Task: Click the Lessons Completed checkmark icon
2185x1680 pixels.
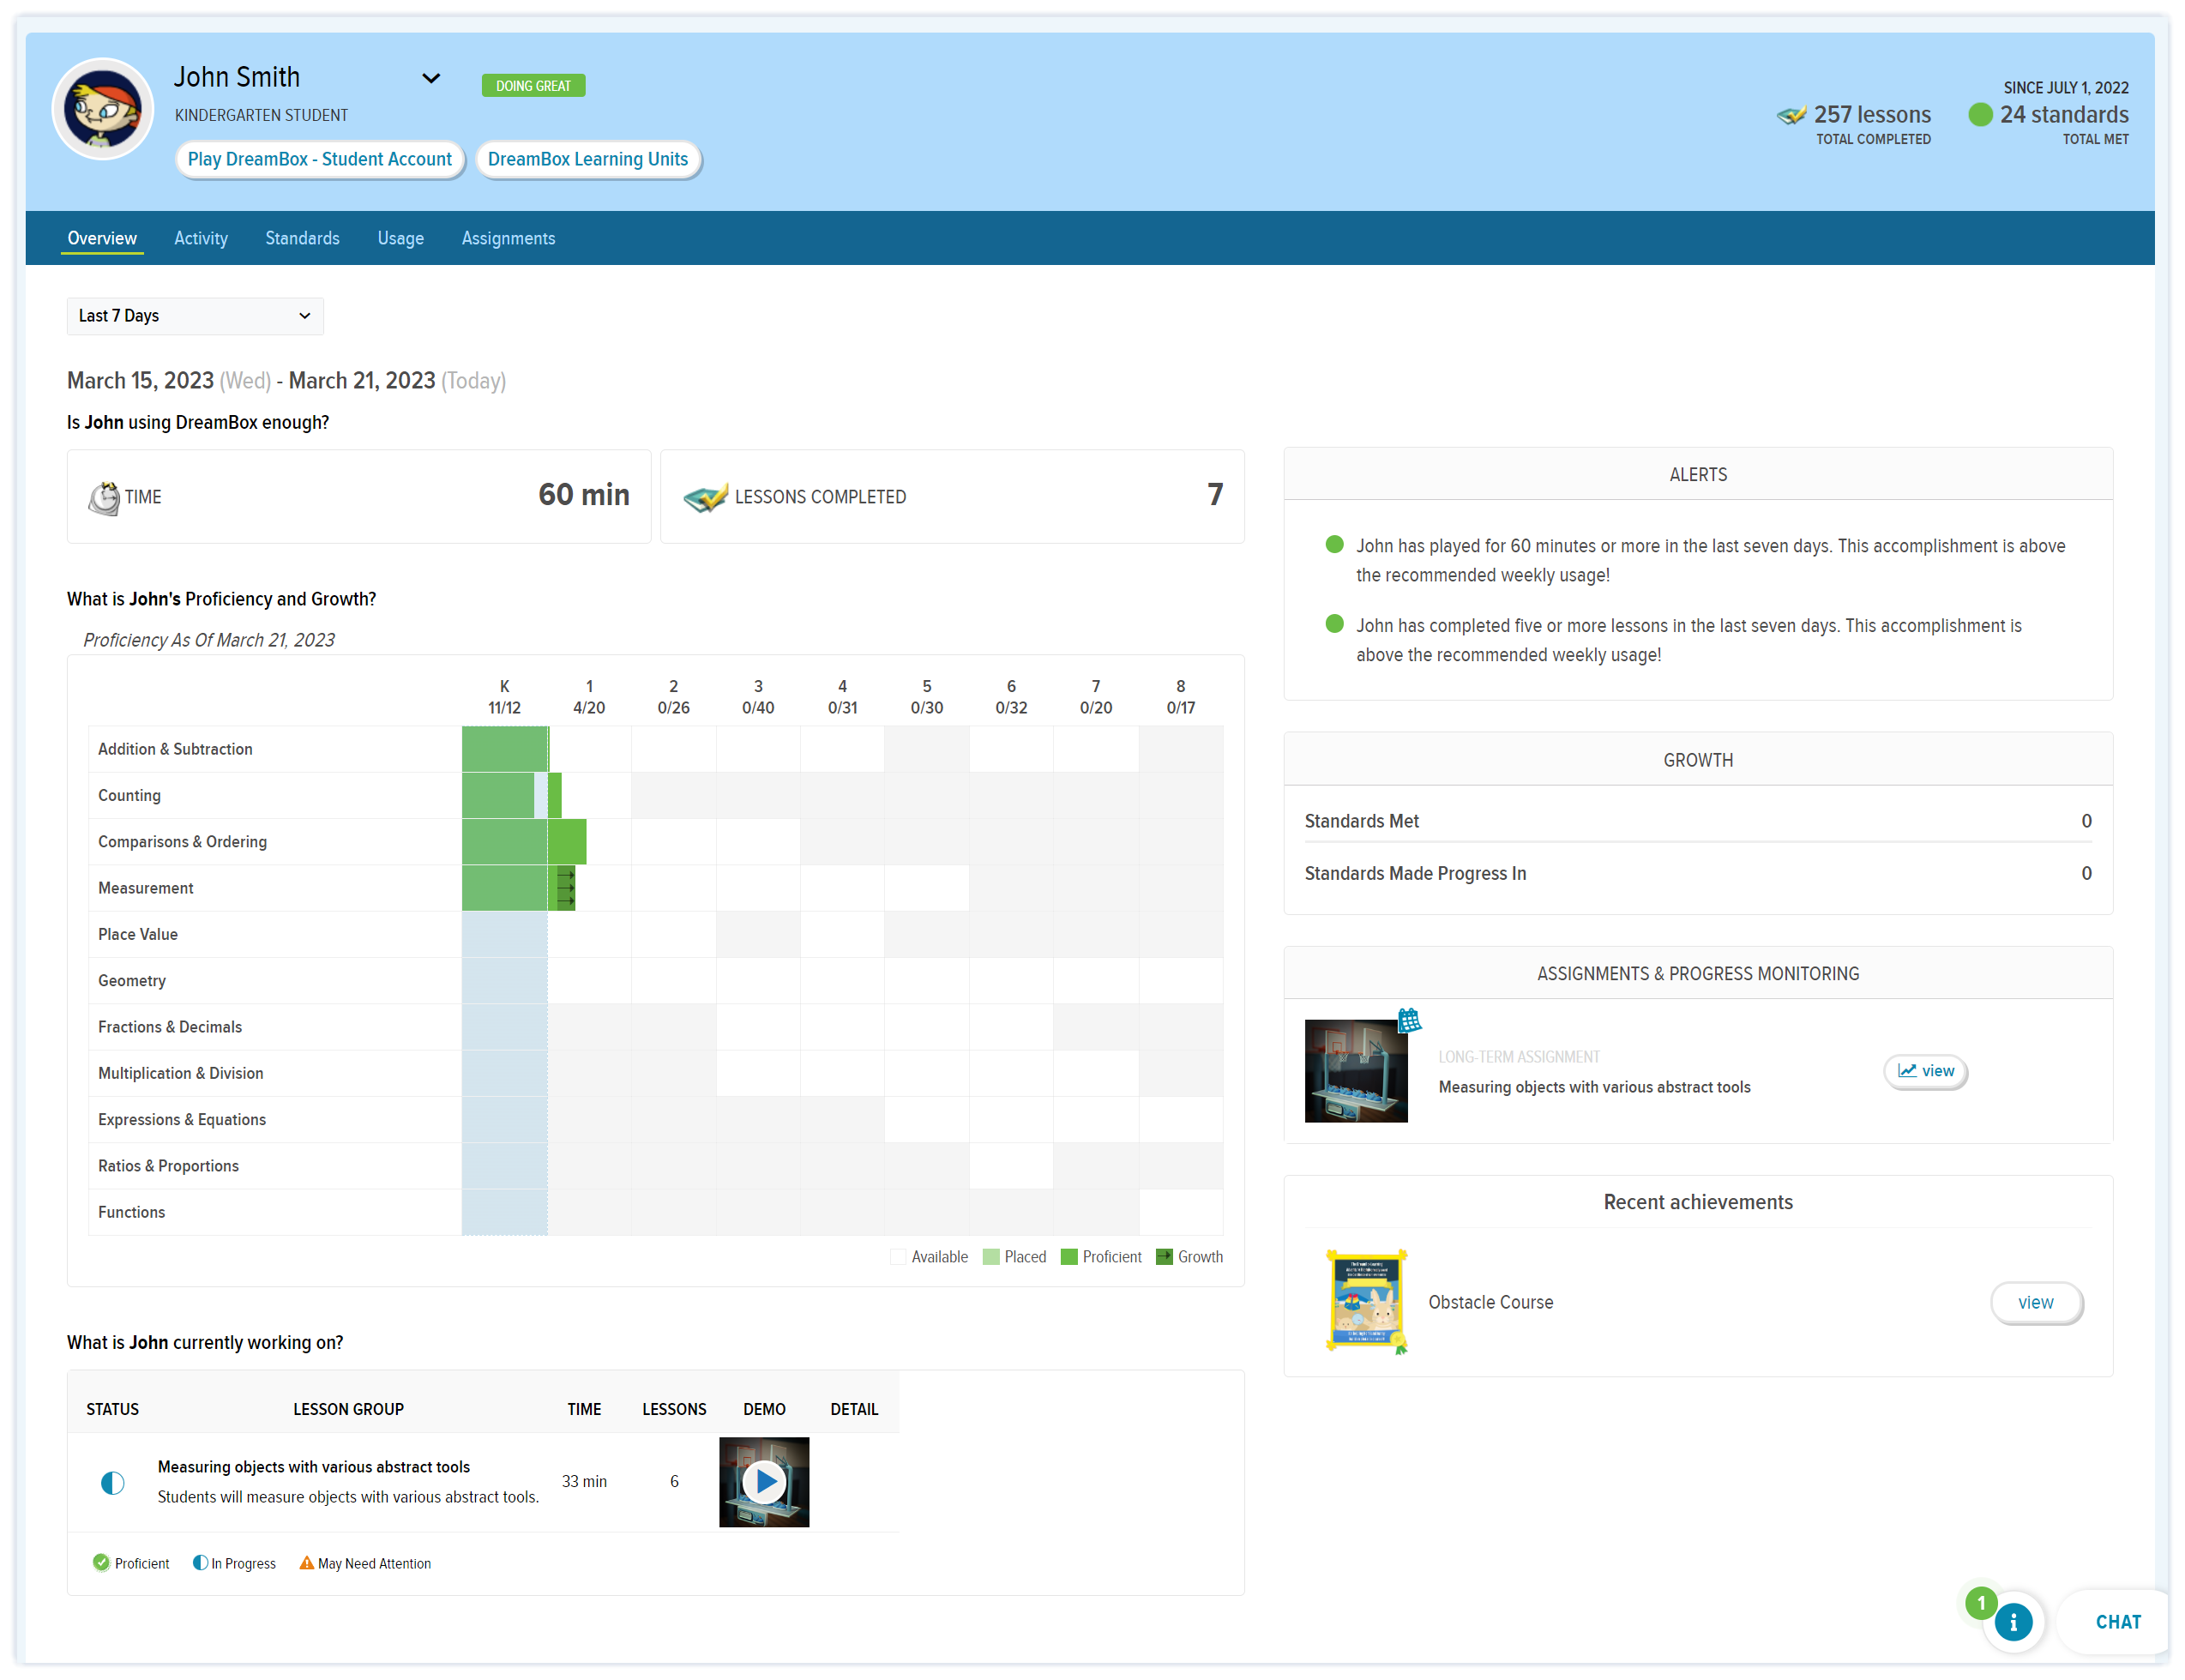Action: click(705, 497)
